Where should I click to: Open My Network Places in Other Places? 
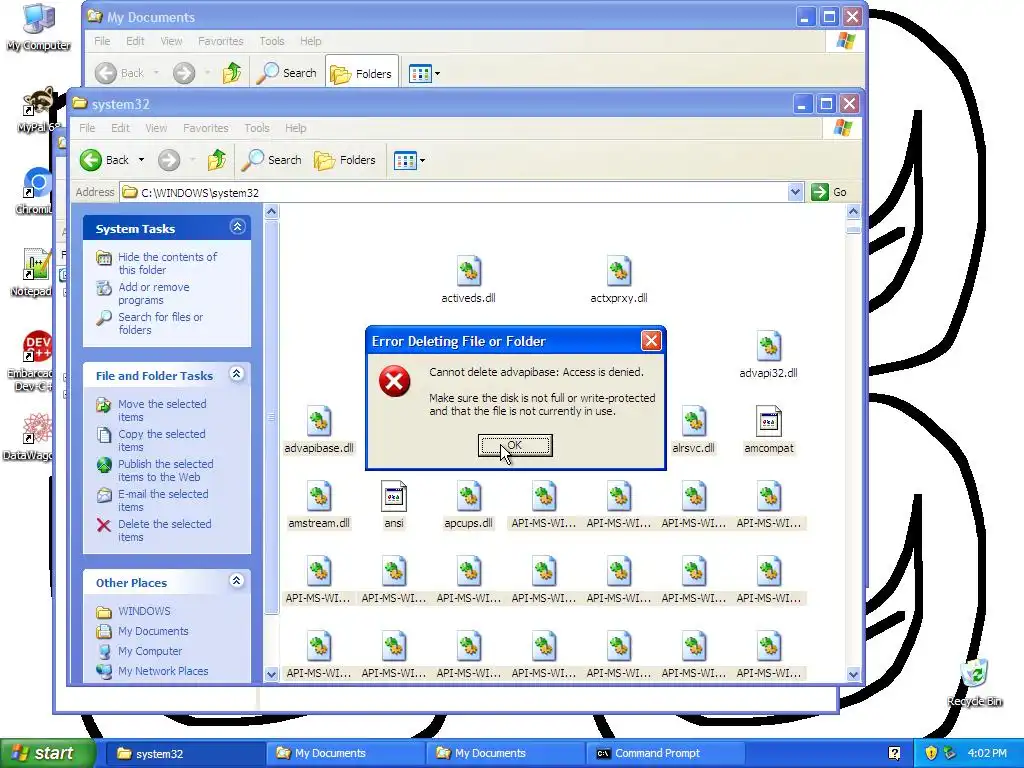163,671
